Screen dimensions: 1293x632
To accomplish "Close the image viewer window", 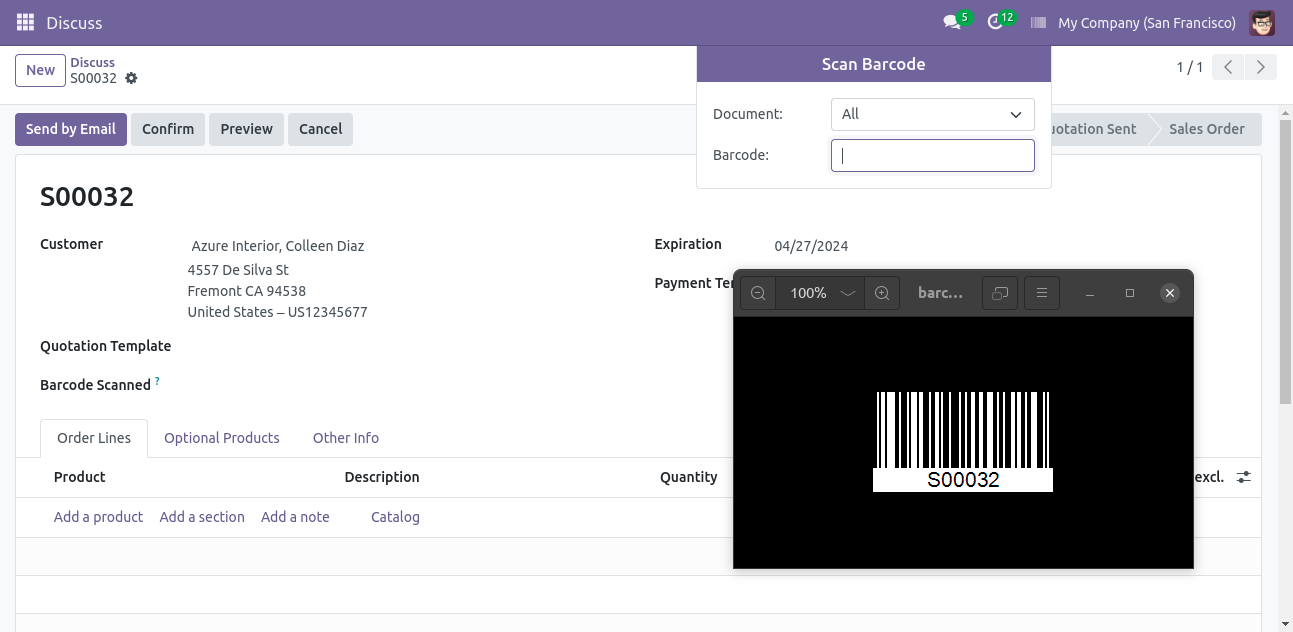I will tap(1170, 293).
